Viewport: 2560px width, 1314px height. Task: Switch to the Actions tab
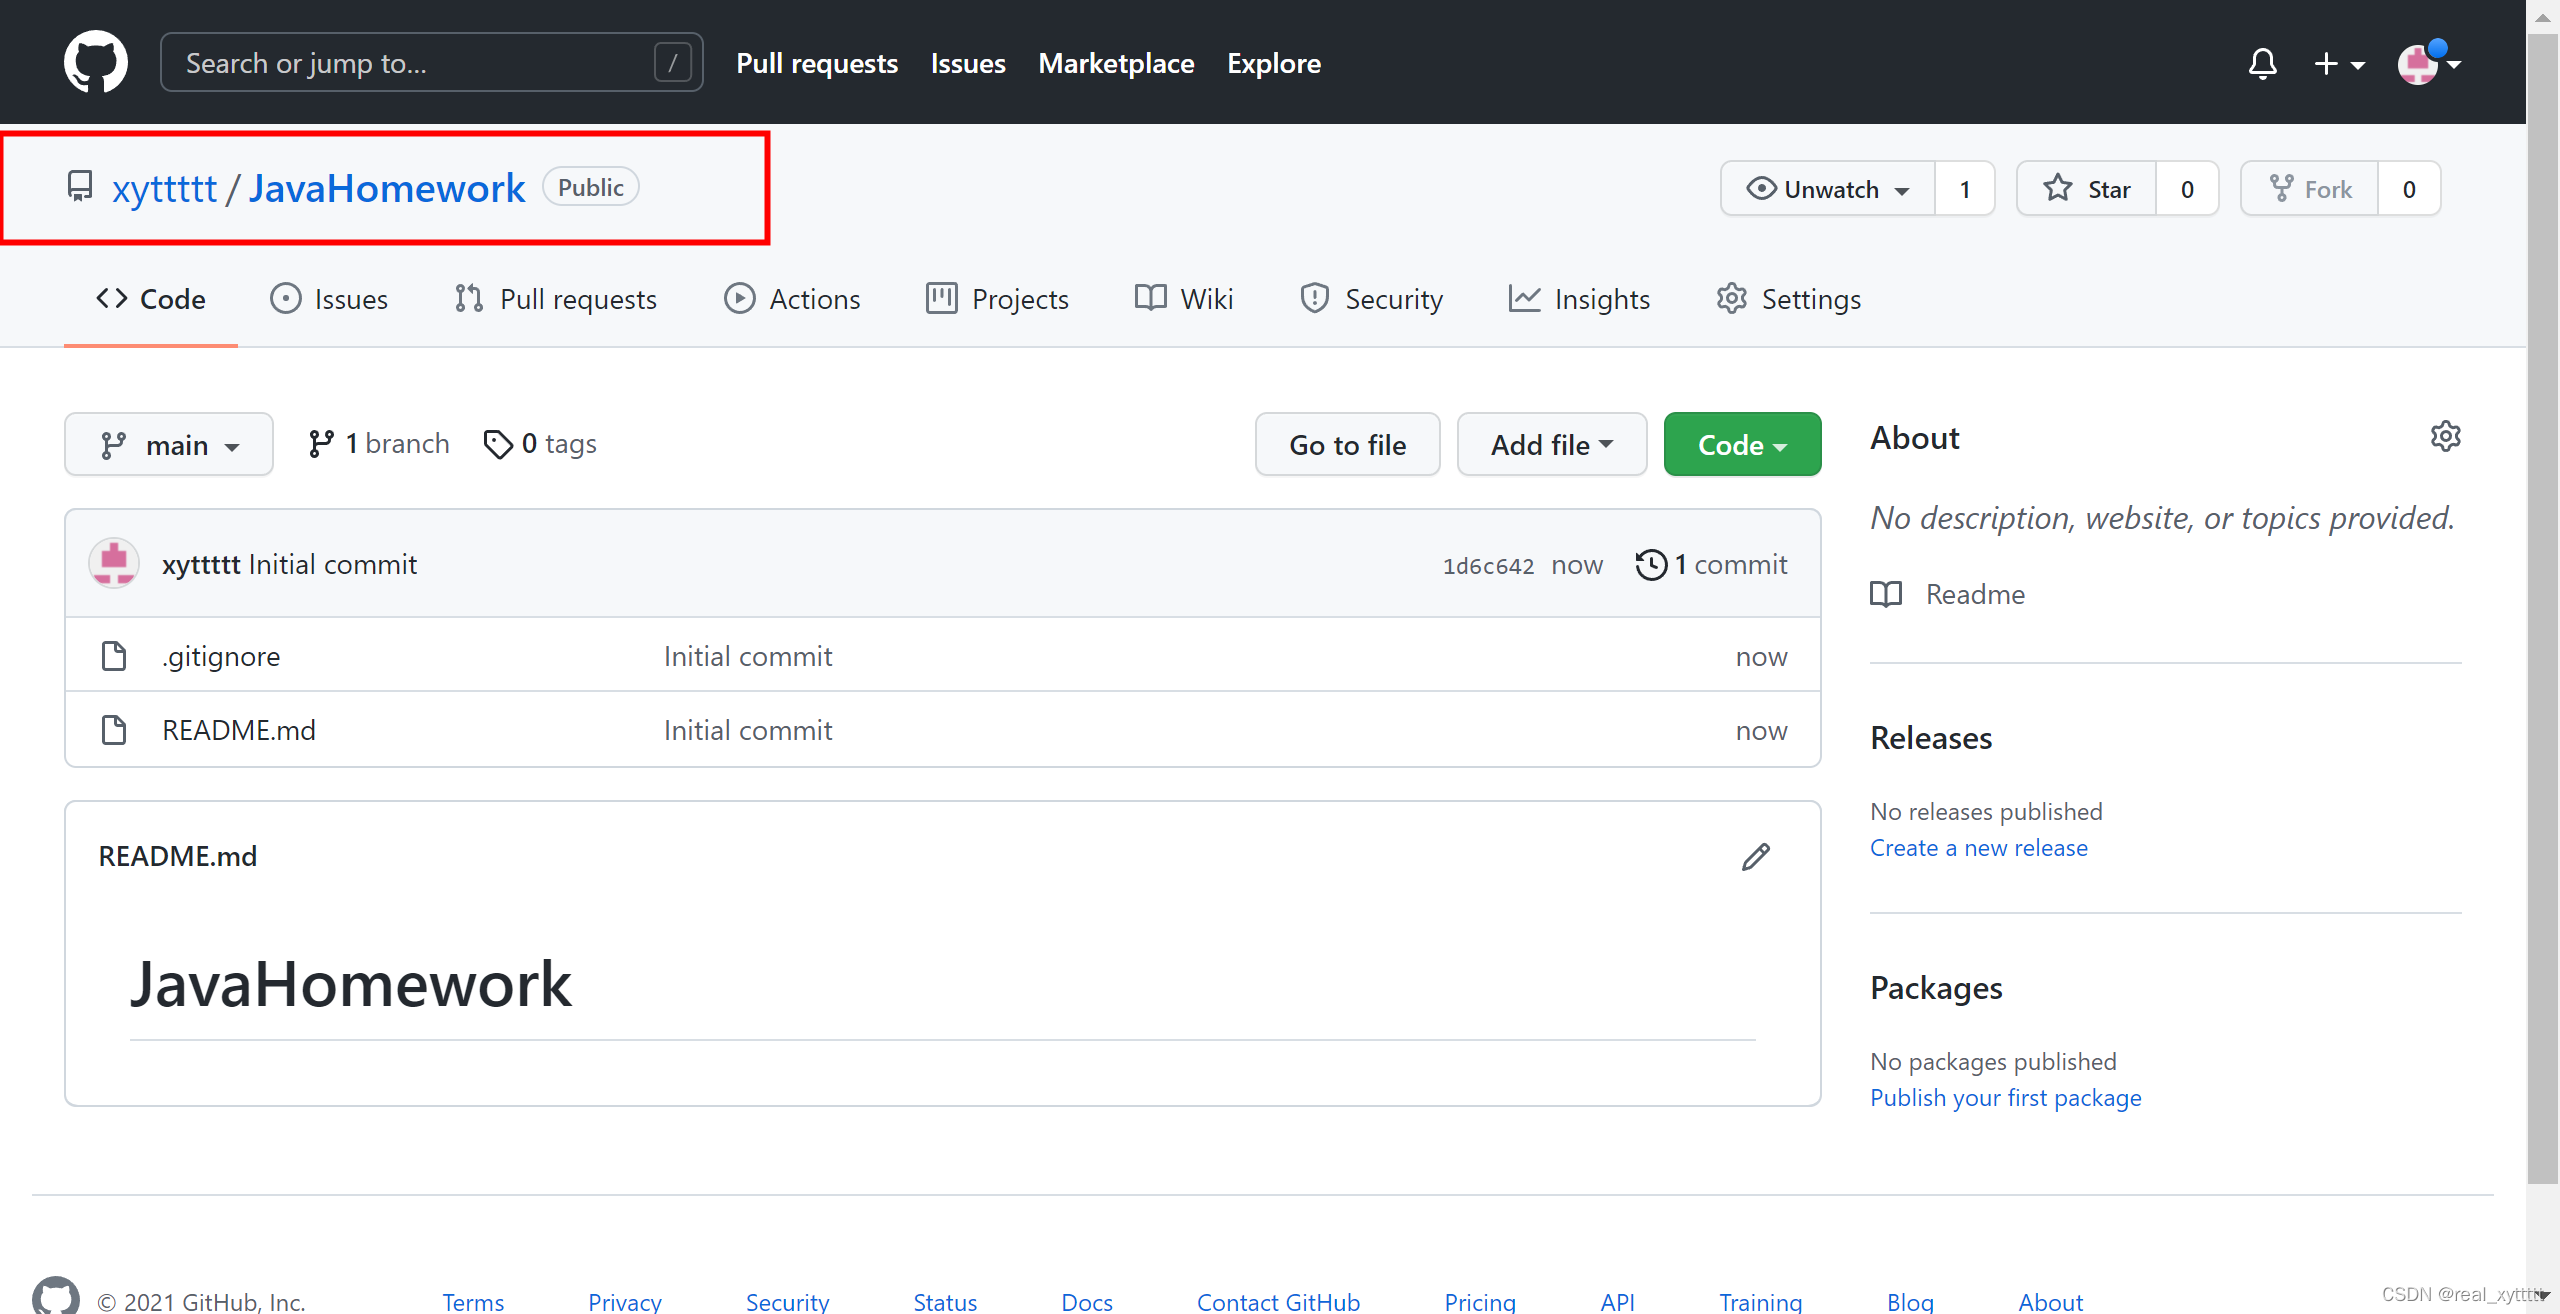[x=792, y=299]
